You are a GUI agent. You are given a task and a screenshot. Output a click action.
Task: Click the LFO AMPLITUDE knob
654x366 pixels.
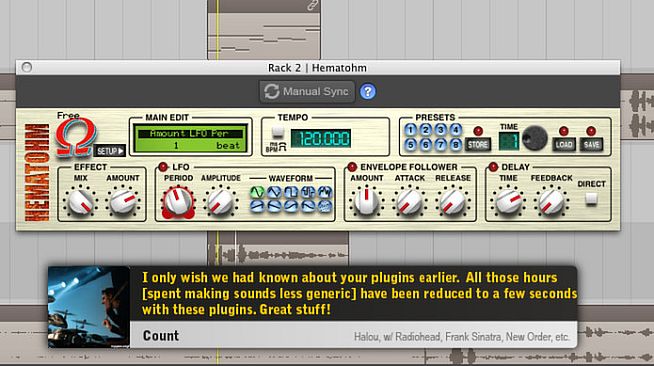pos(221,202)
